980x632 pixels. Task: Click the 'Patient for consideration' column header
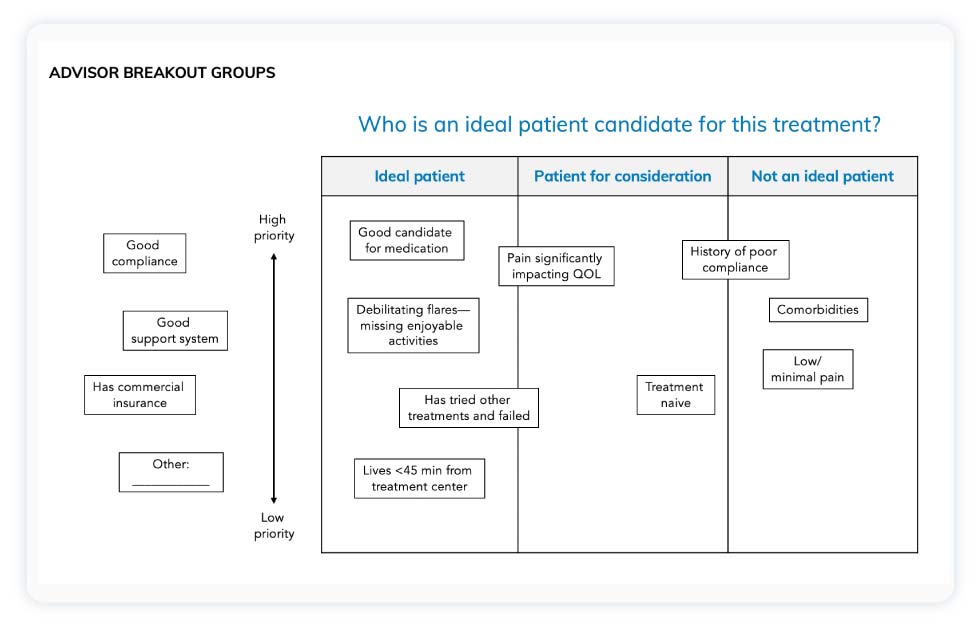point(622,176)
